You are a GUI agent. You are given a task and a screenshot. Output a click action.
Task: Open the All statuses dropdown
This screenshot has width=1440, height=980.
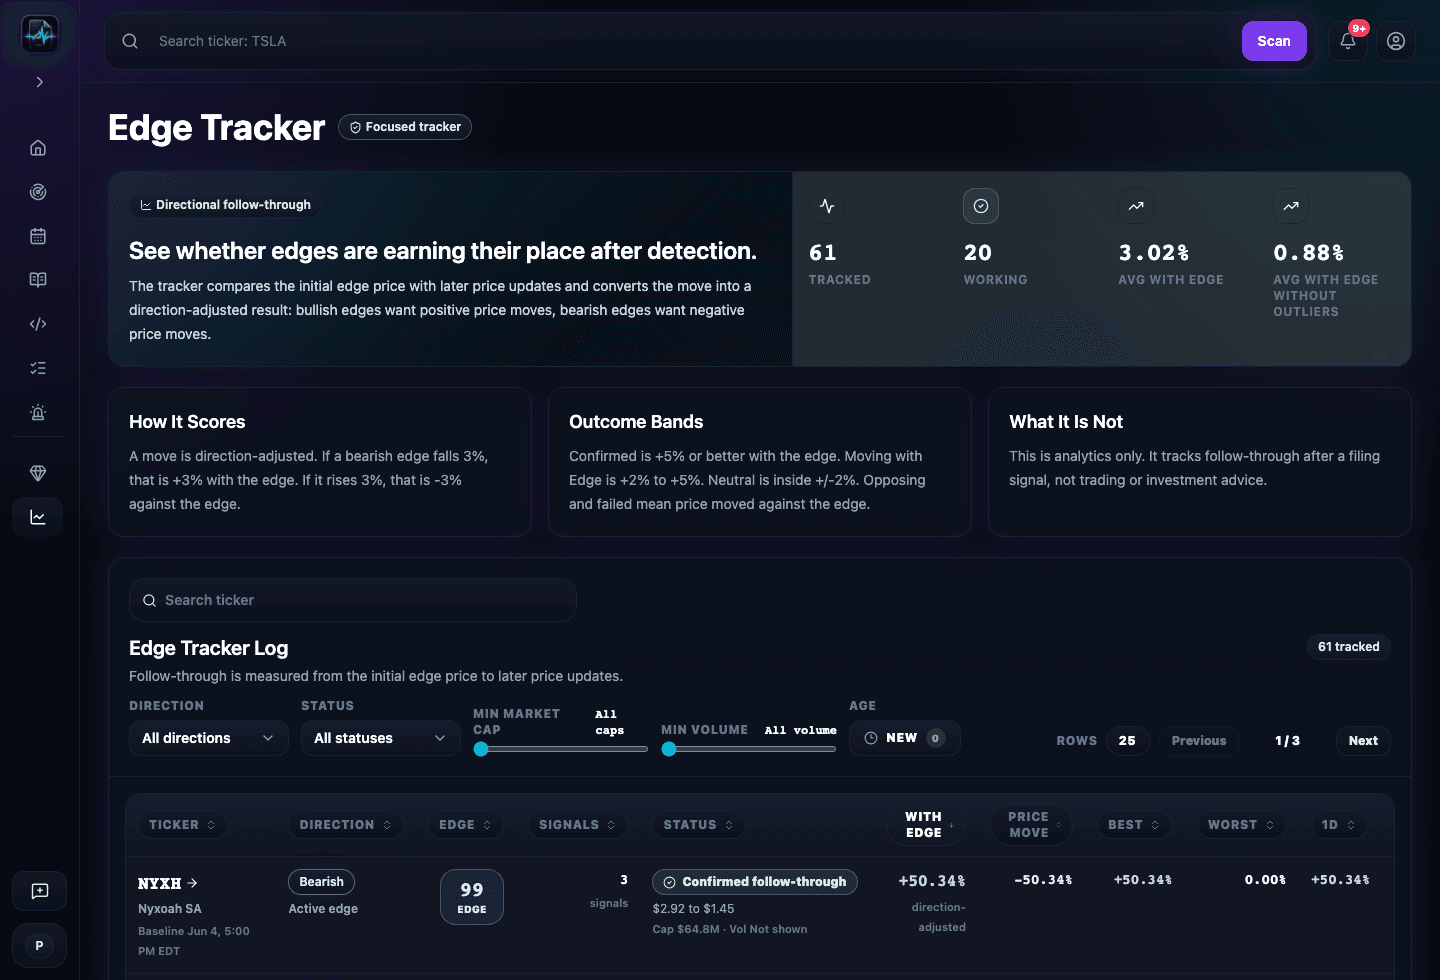coord(381,738)
